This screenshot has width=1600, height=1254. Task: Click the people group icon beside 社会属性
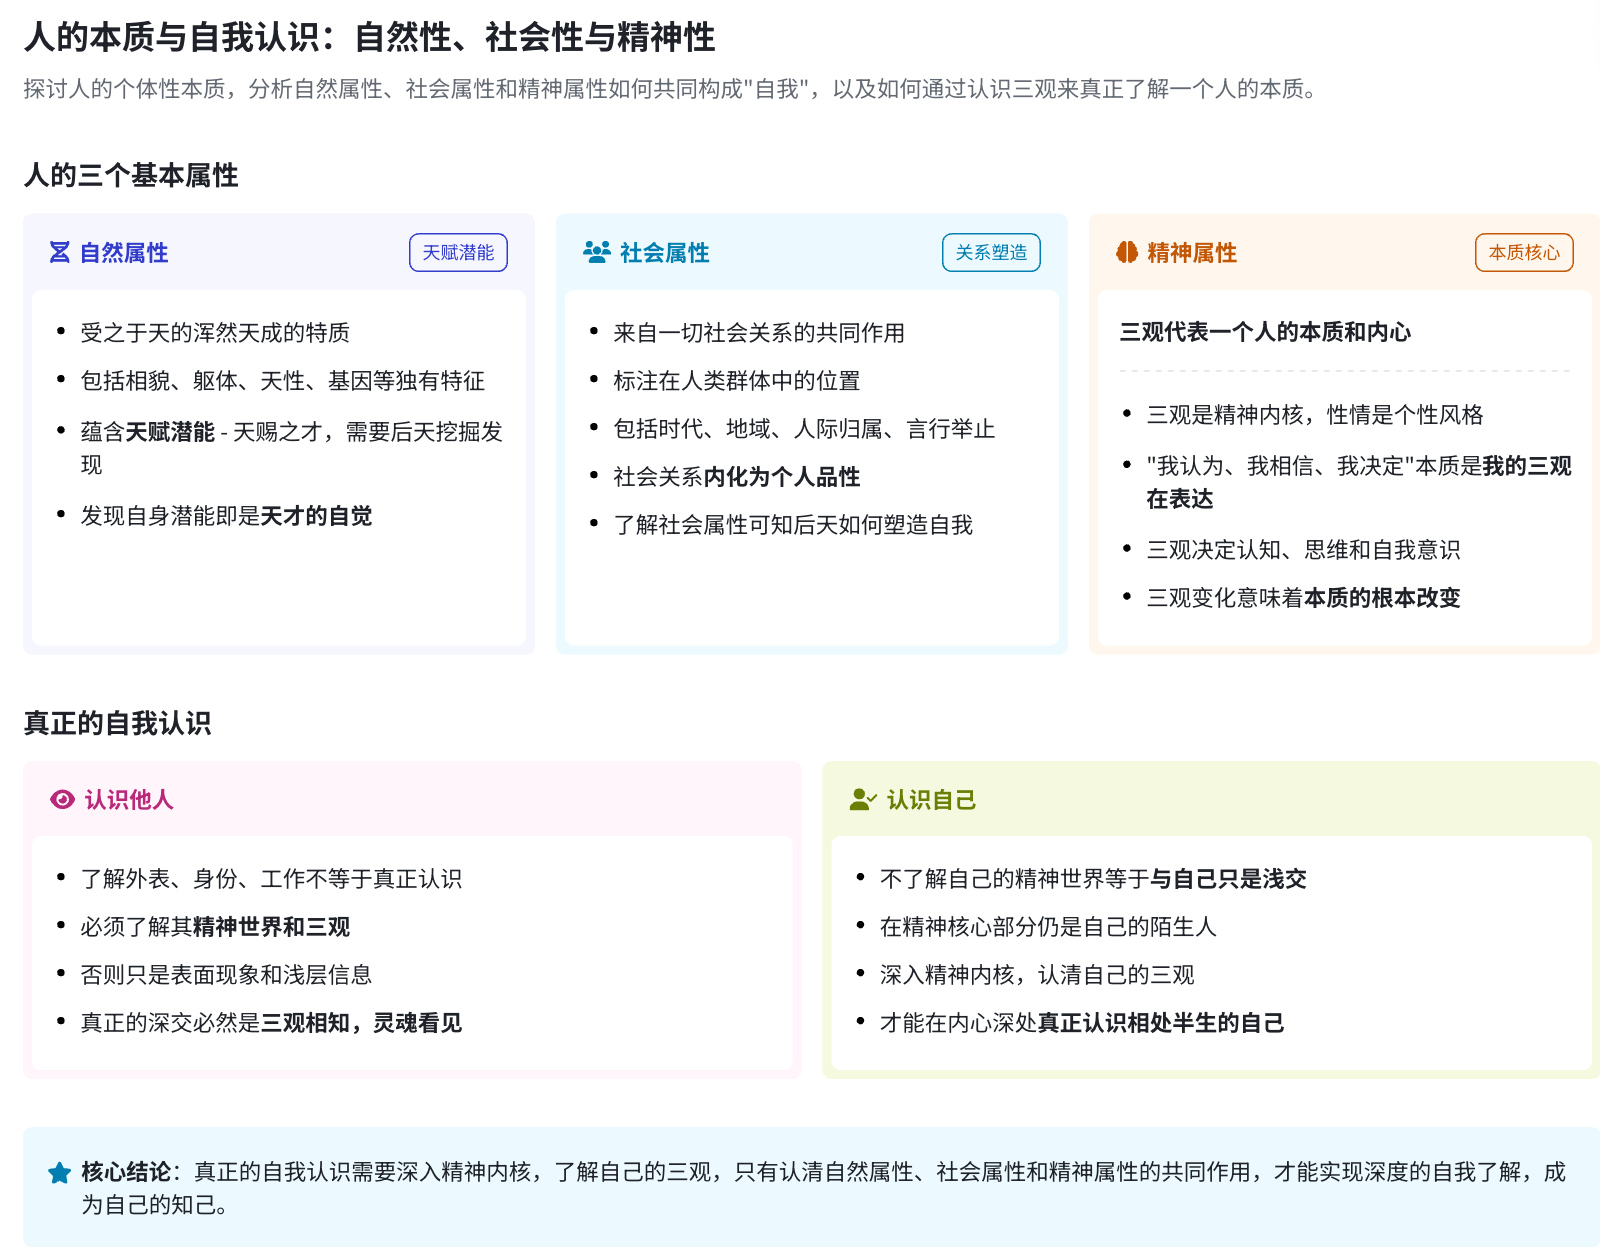pyautogui.click(x=596, y=253)
